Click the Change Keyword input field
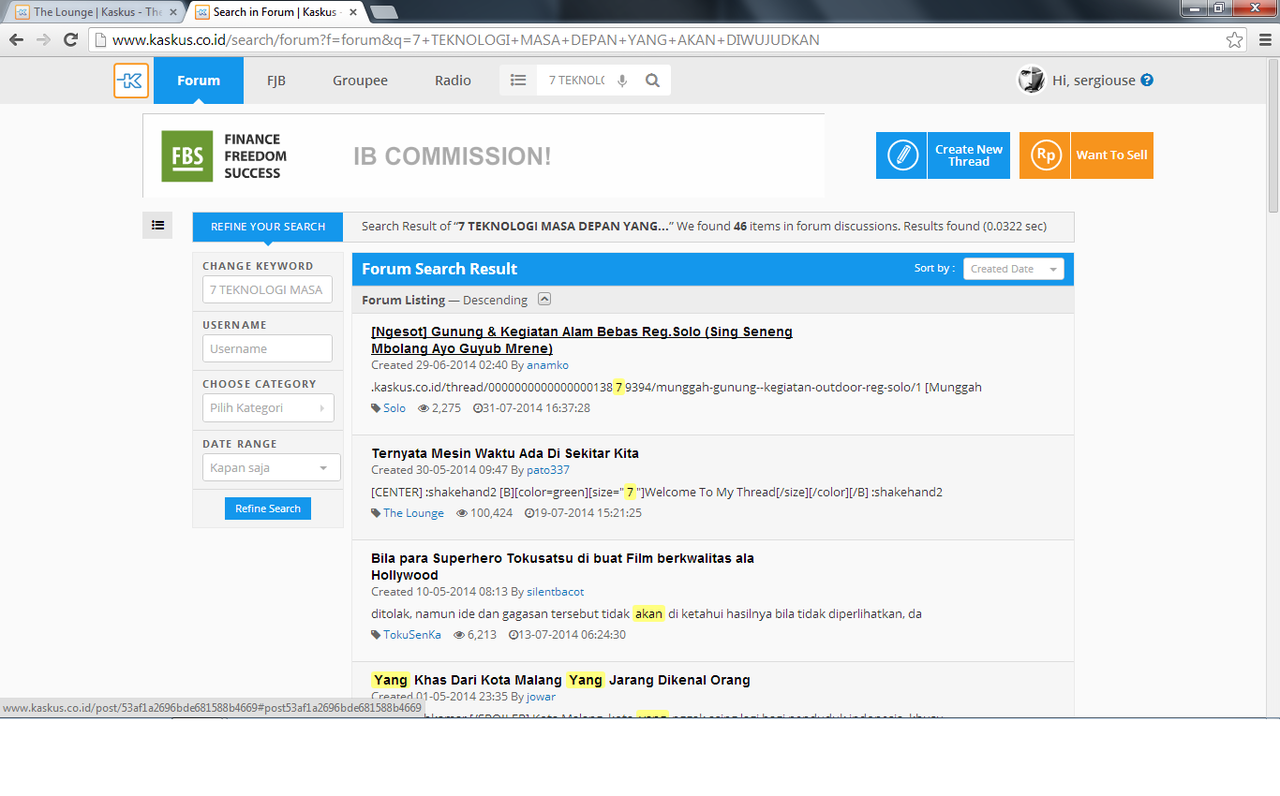Screen dimensions: 1280x796 tap(268, 290)
